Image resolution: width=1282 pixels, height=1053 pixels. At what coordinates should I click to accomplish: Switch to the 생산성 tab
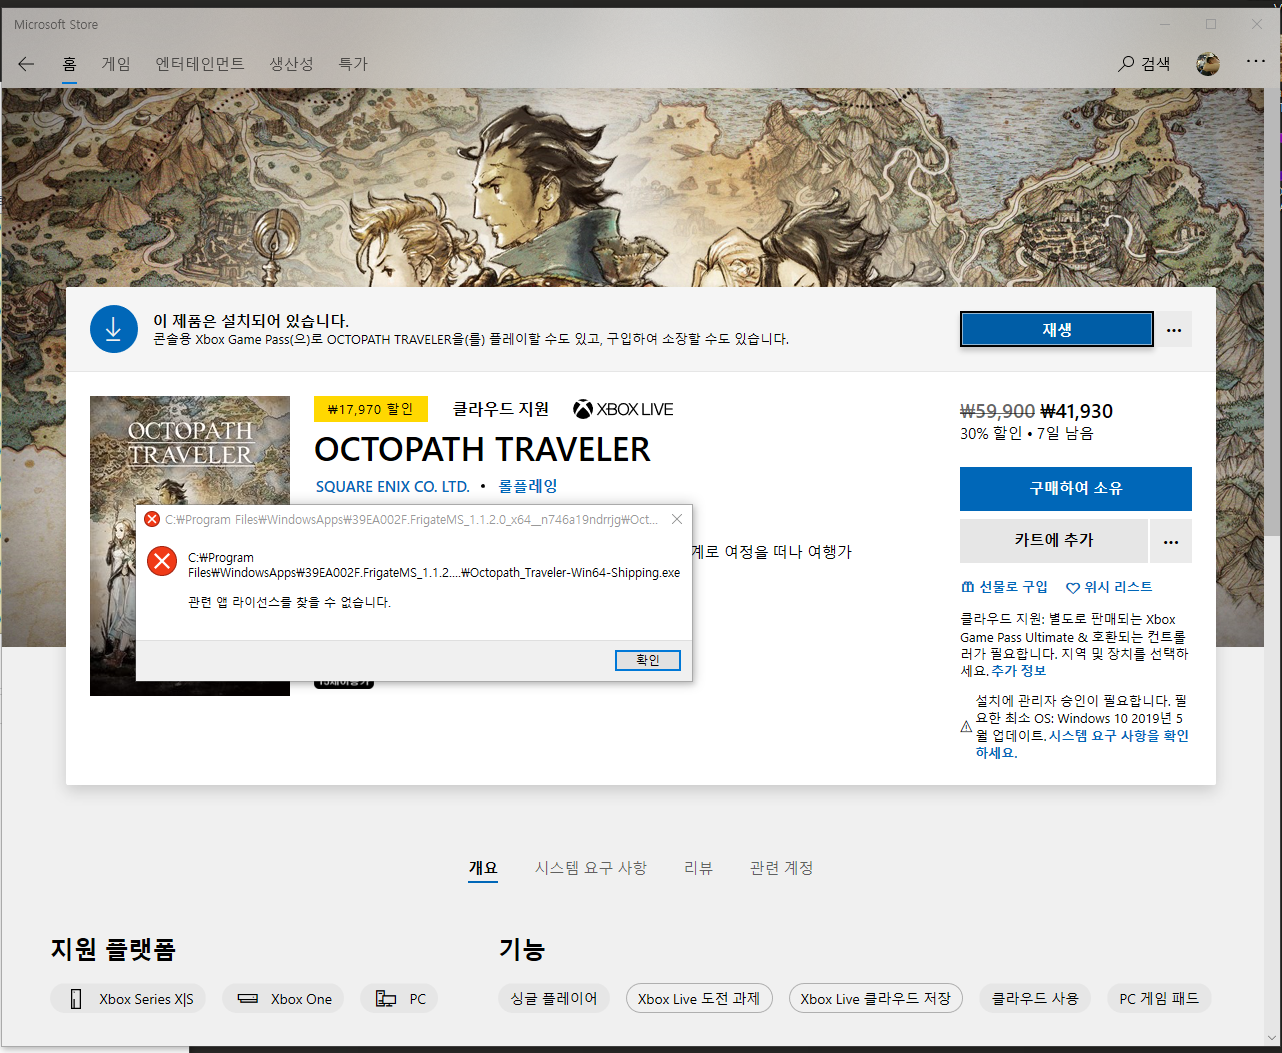pos(291,64)
